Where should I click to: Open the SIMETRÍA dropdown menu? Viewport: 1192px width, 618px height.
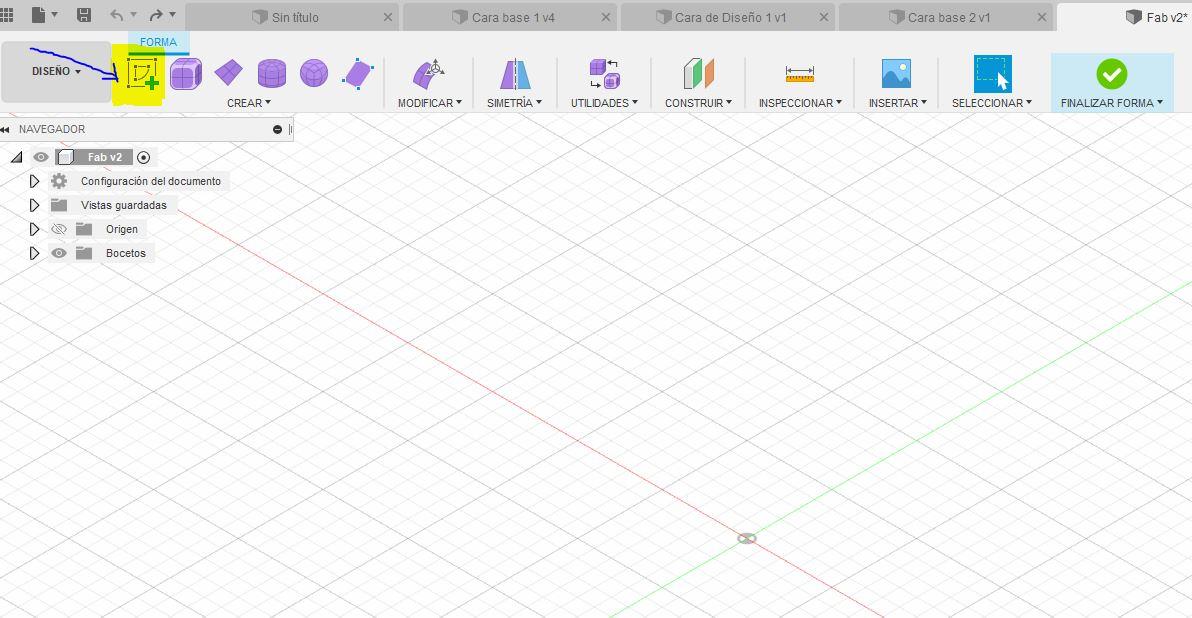point(515,103)
